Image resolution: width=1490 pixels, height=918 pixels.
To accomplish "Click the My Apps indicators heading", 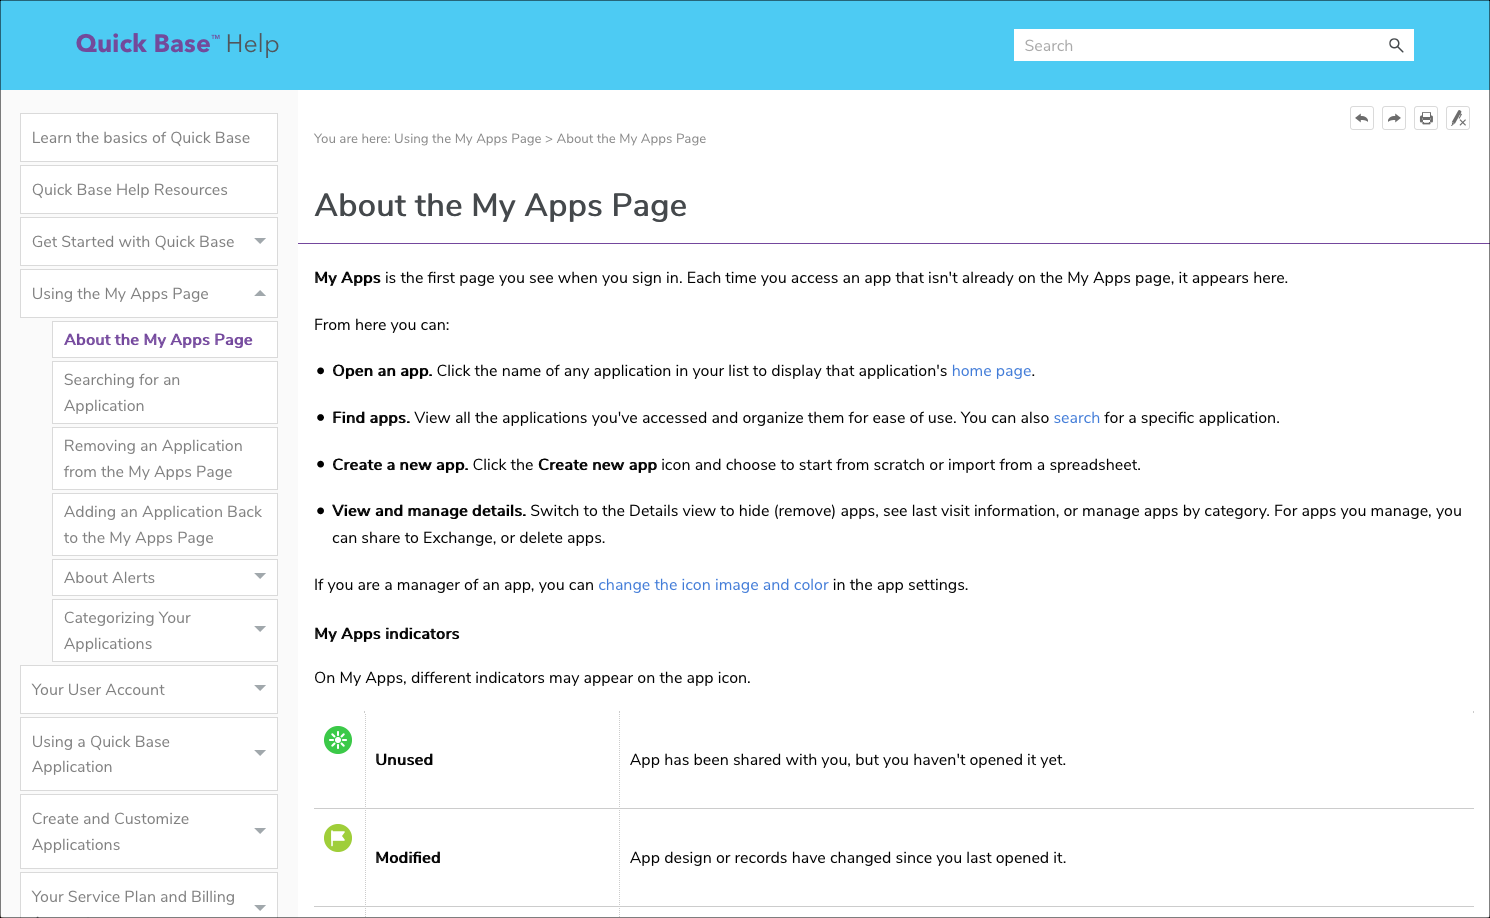I will pos(387,634).
